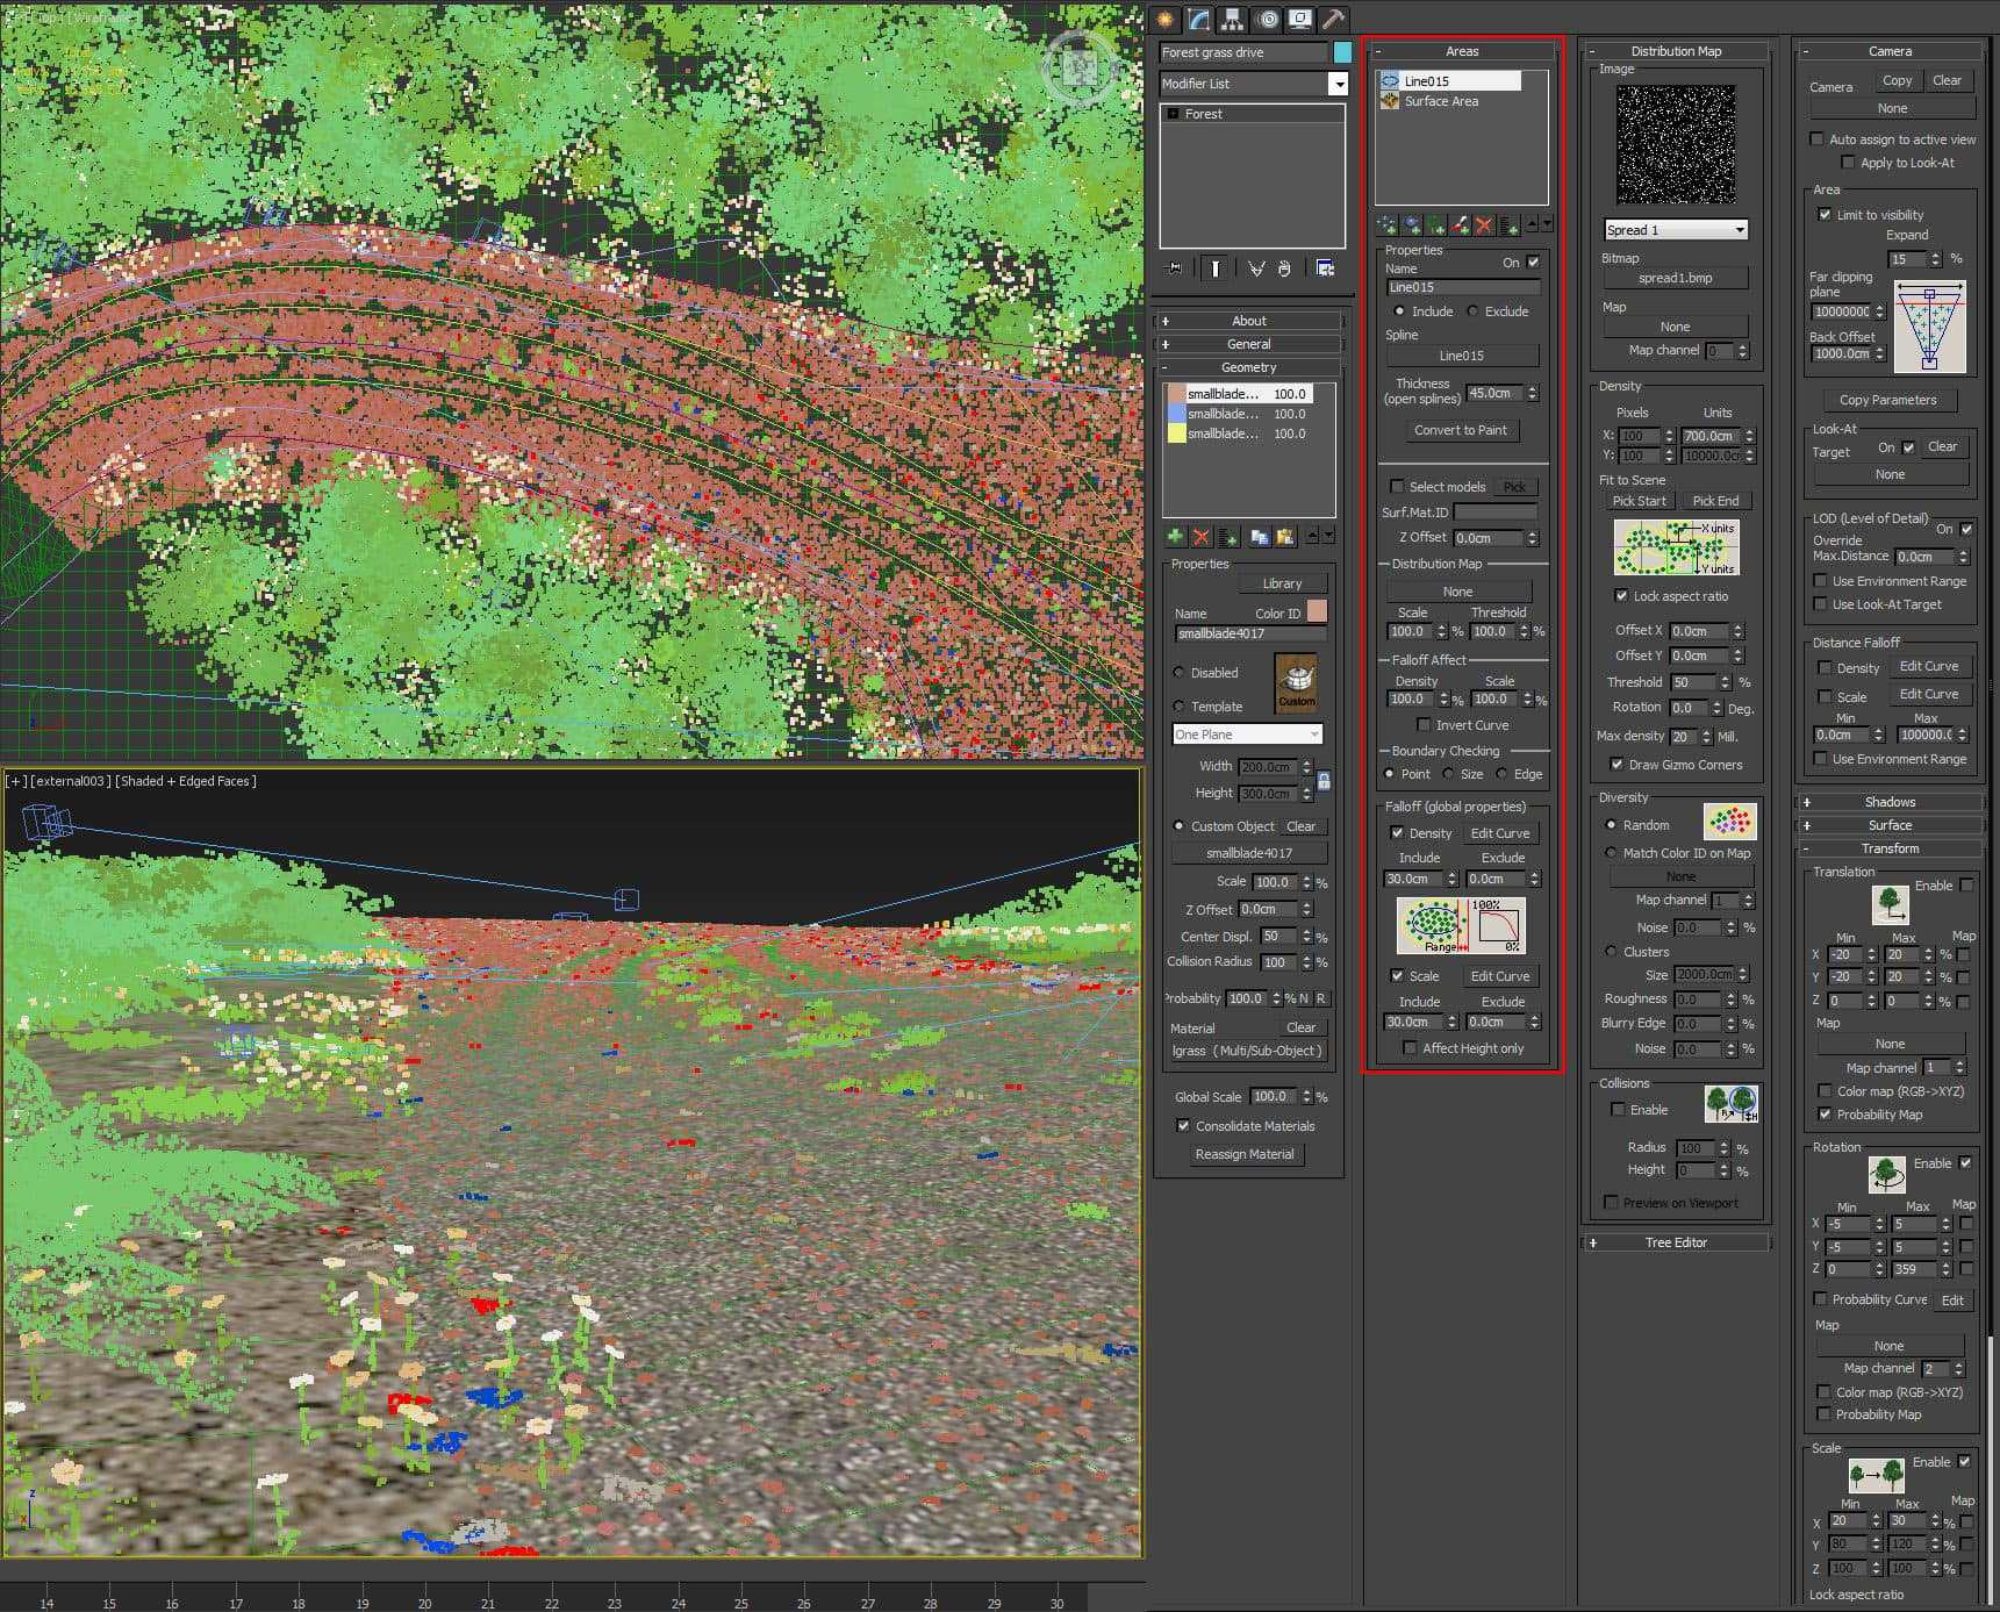The image size is (2000, 1612).
Task: Open the Modifier List dropdown
Action: coord(1338,84)
